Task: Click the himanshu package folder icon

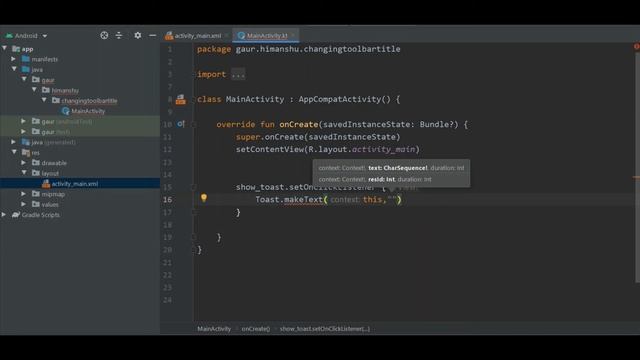Action: 46,90
